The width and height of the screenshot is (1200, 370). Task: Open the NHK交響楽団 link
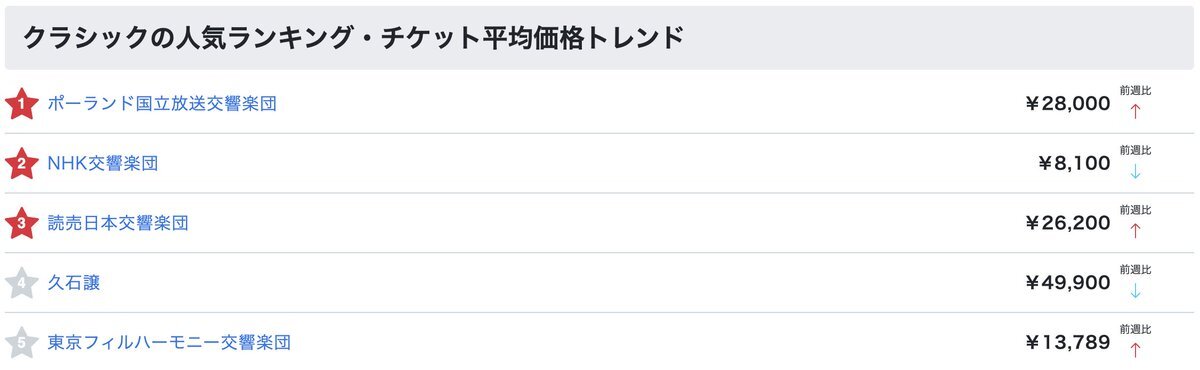tap(103, 163)
